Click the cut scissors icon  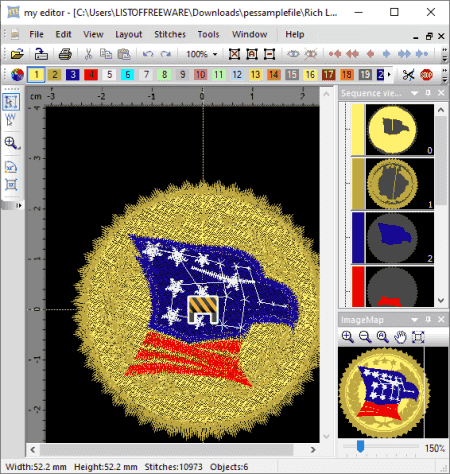(88, 54)
